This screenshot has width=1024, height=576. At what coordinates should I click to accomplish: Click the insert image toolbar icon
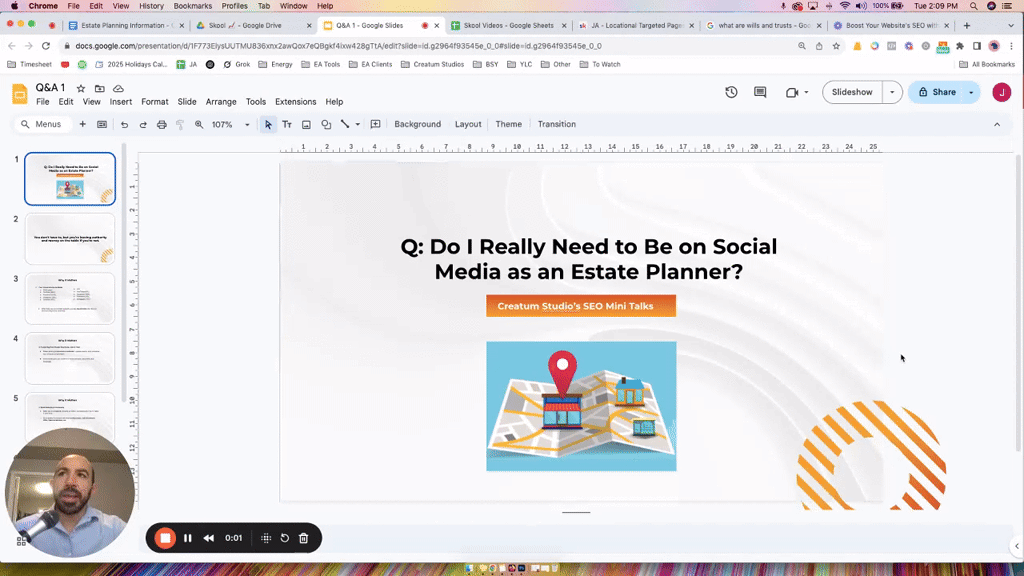306,124
